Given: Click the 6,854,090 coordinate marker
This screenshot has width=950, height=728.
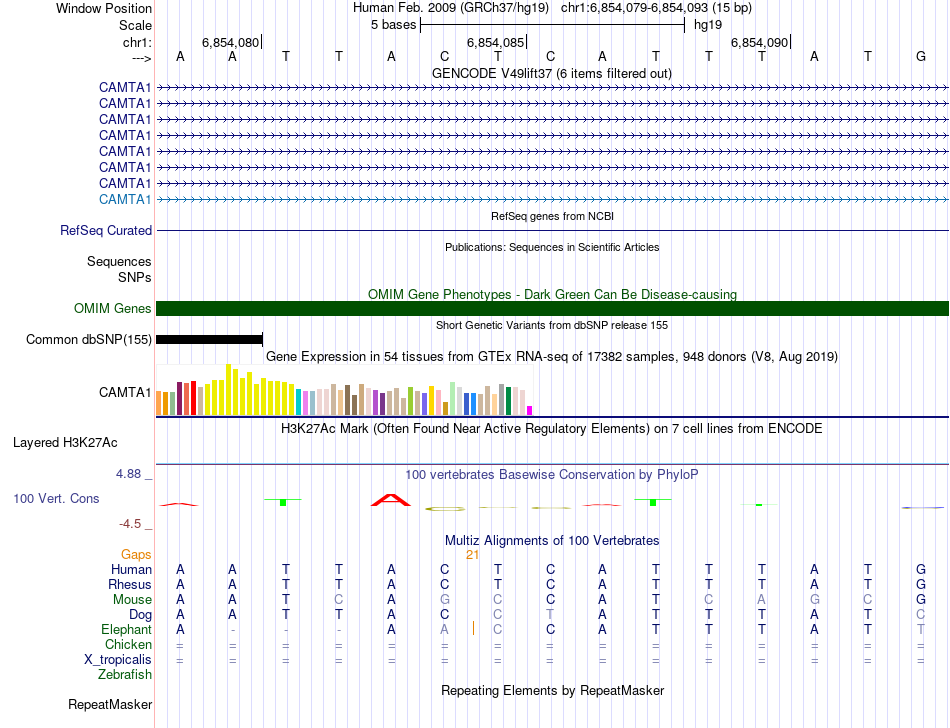Looking at the screenshot, I should [759, 42].
